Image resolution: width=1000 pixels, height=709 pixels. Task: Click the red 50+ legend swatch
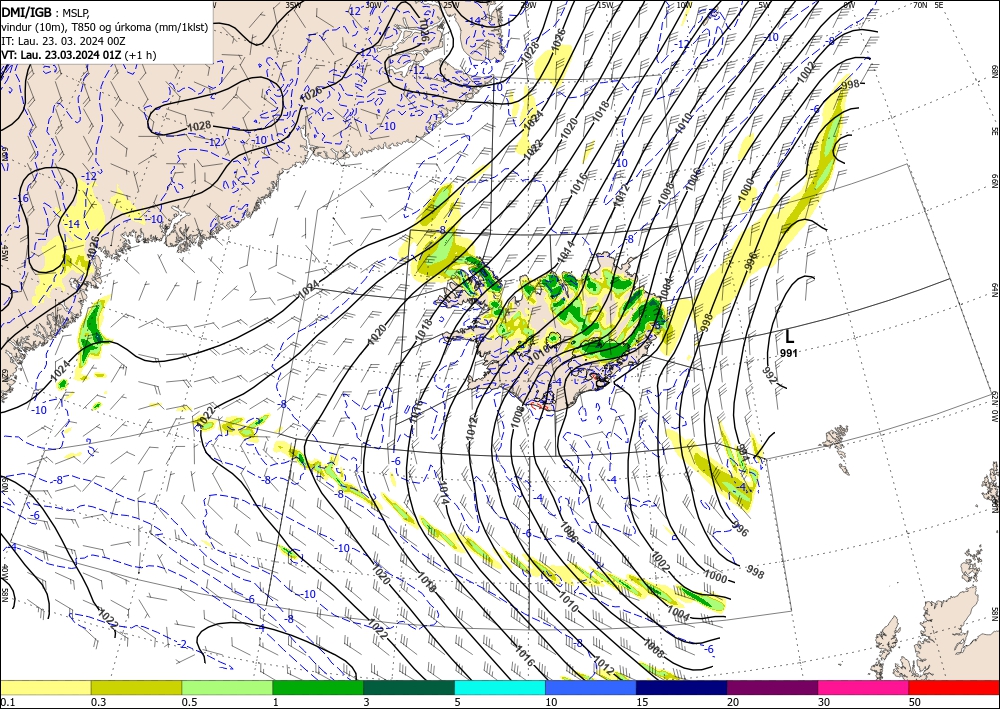pos(954,687)
